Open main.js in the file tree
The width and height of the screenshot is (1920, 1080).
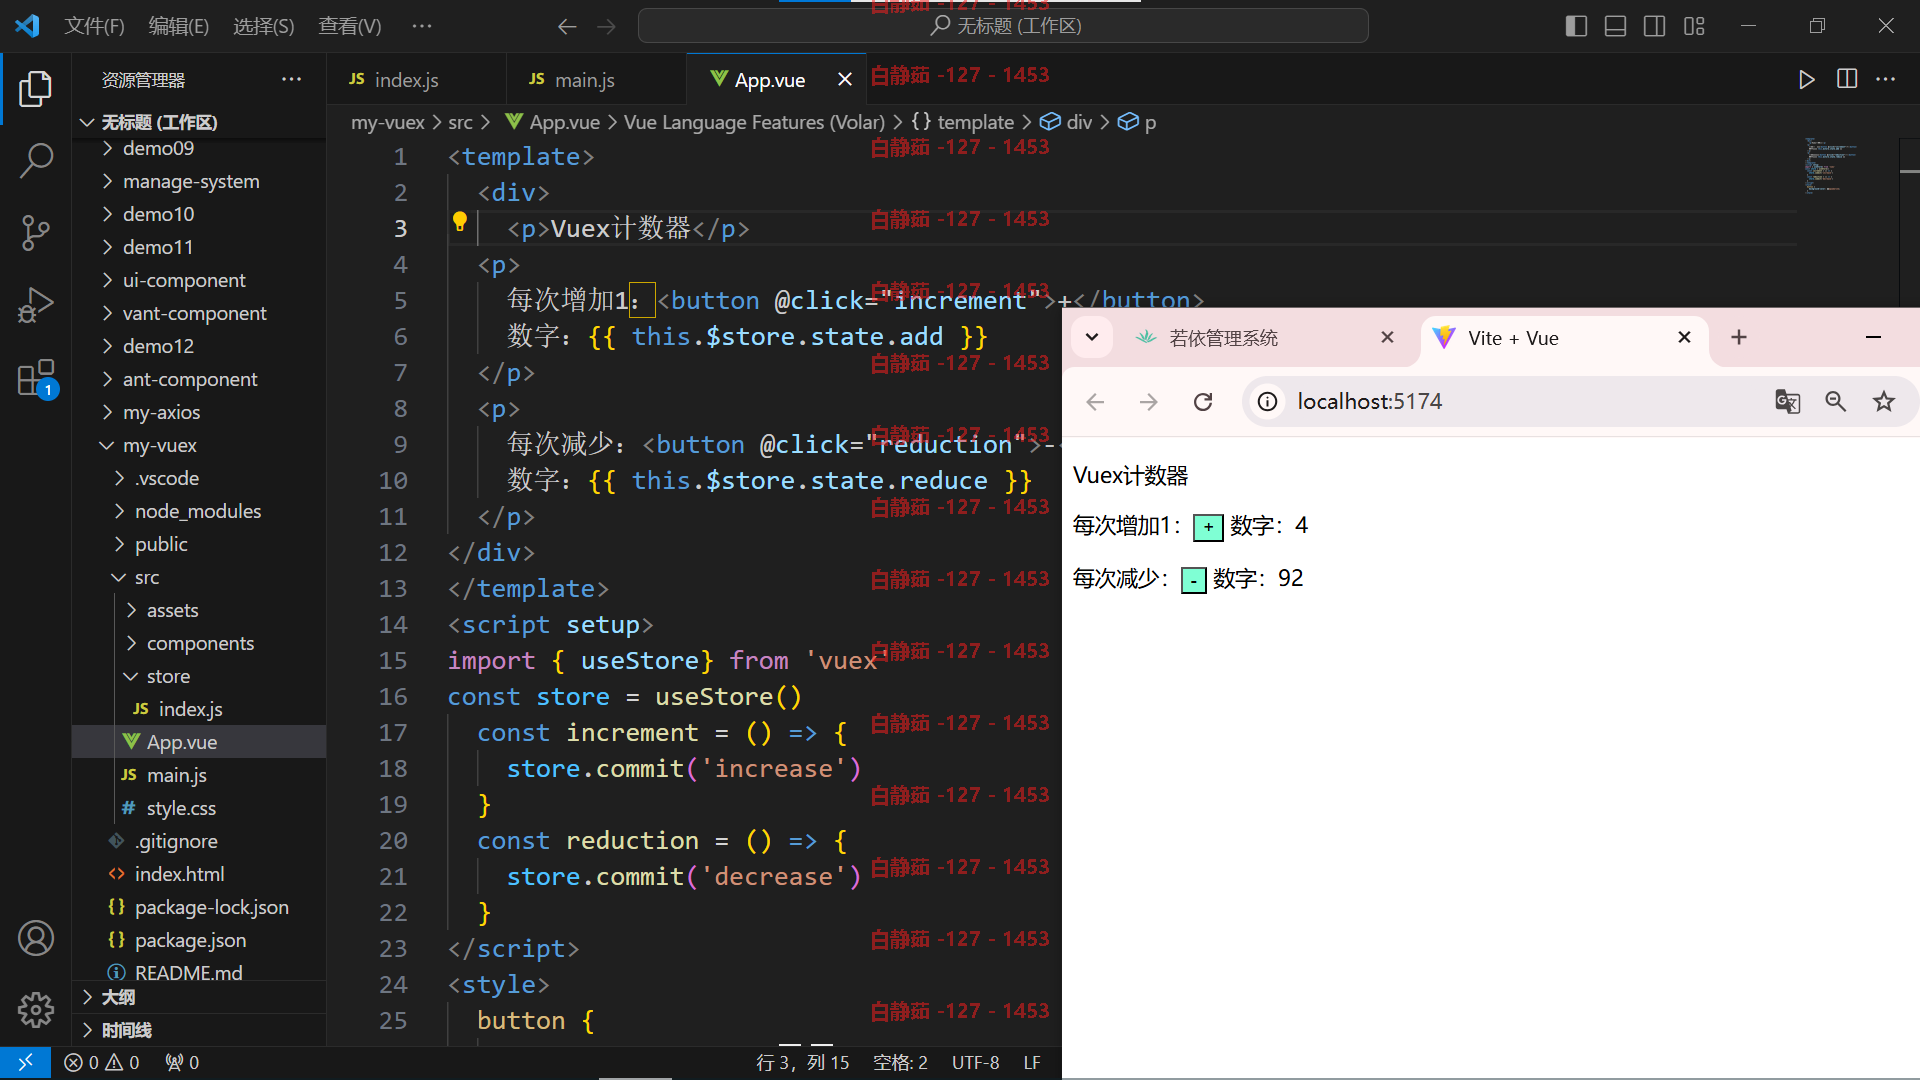tap(176, 776)
